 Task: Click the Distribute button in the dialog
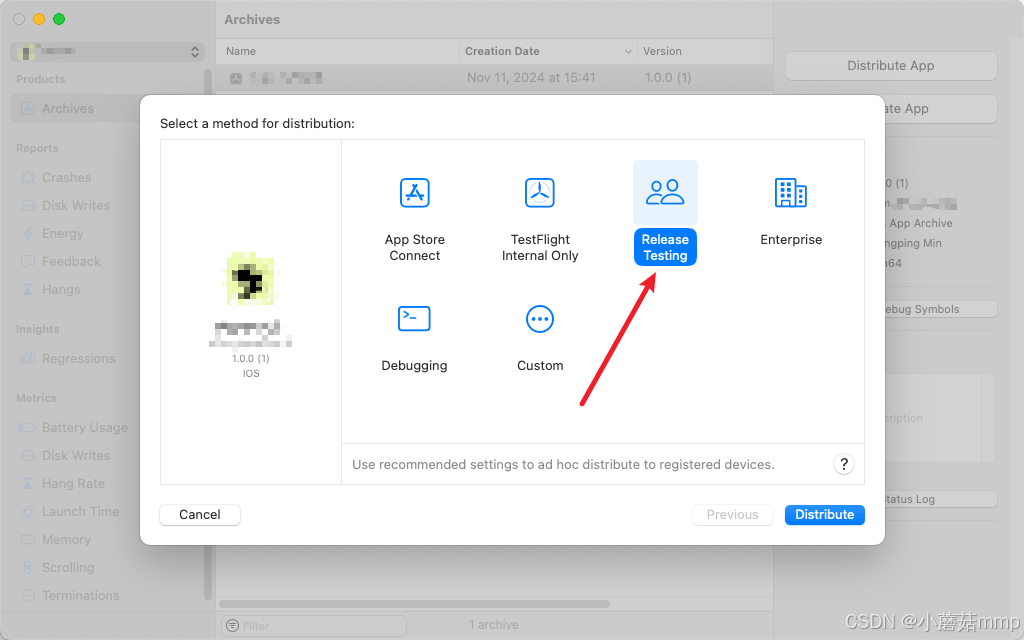pos(825,515)
